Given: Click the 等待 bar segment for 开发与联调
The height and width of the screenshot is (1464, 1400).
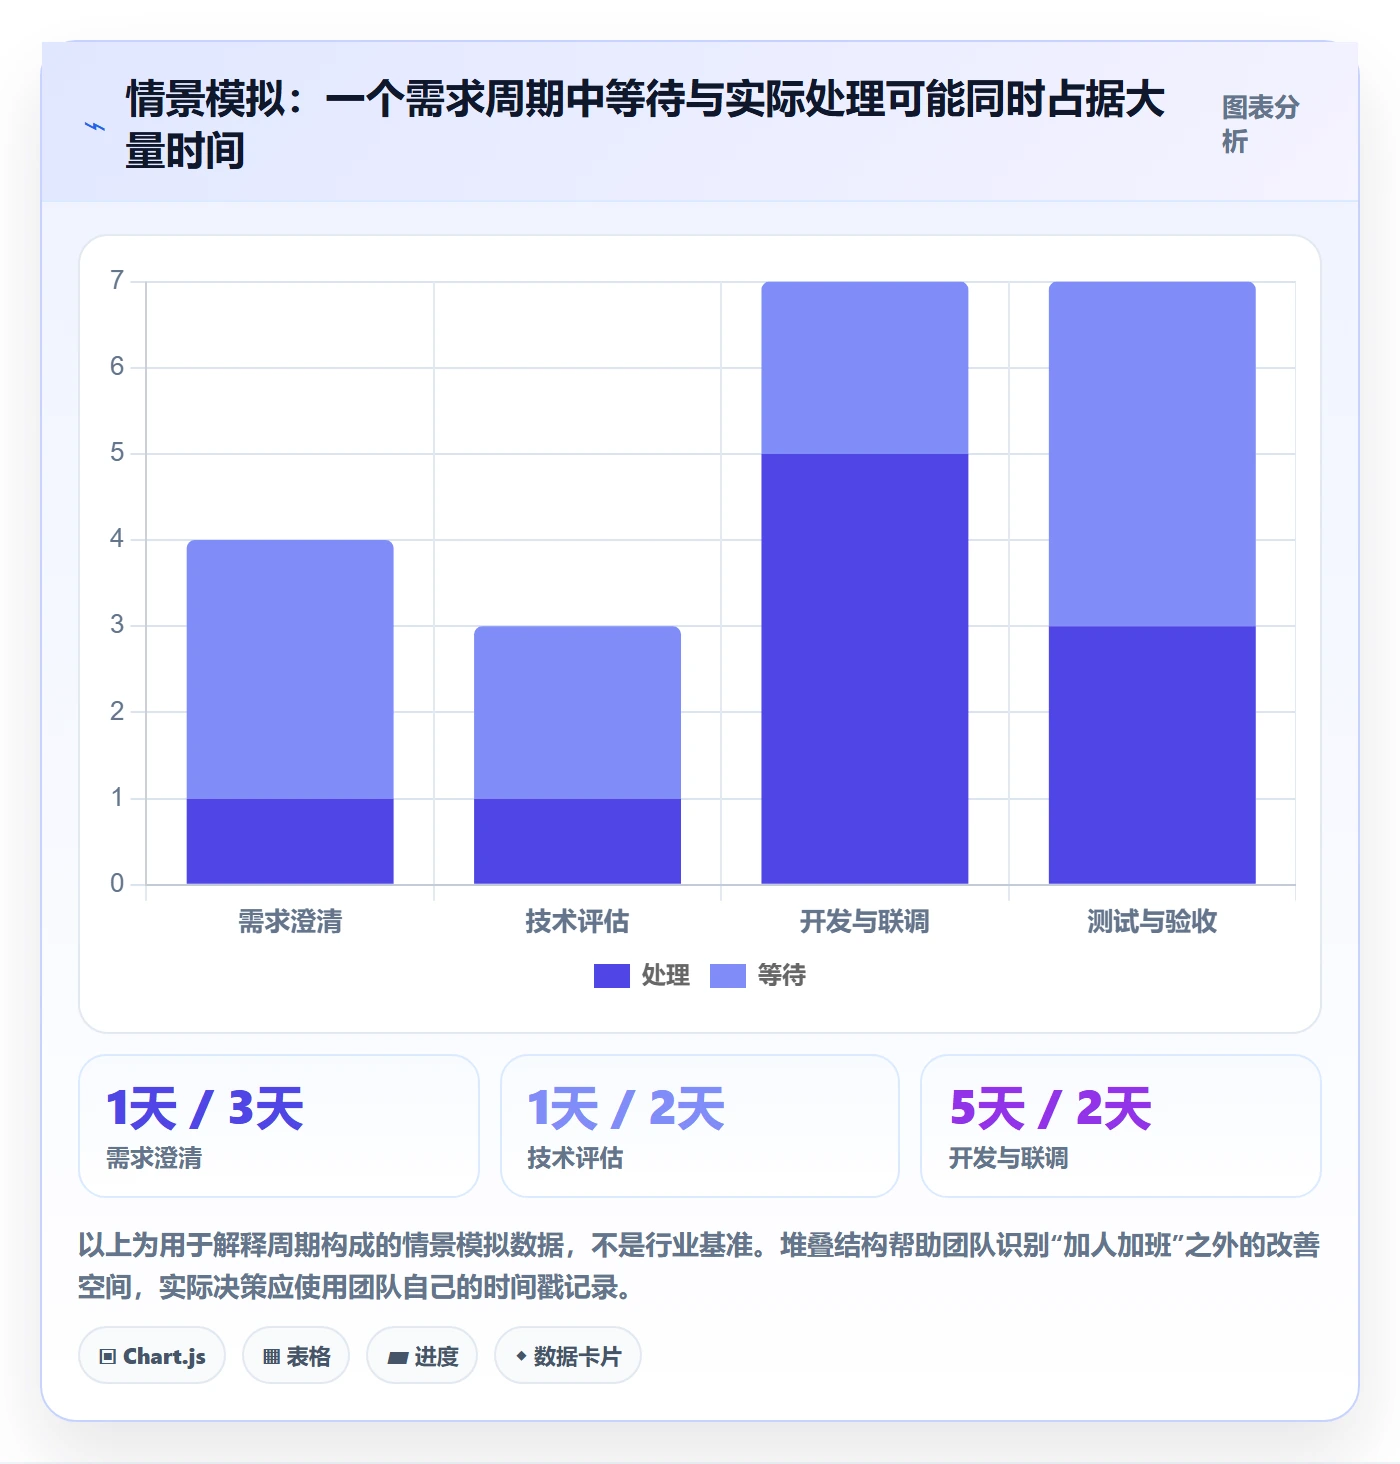Looking at the screenshot, I should (x=865, y=368).
